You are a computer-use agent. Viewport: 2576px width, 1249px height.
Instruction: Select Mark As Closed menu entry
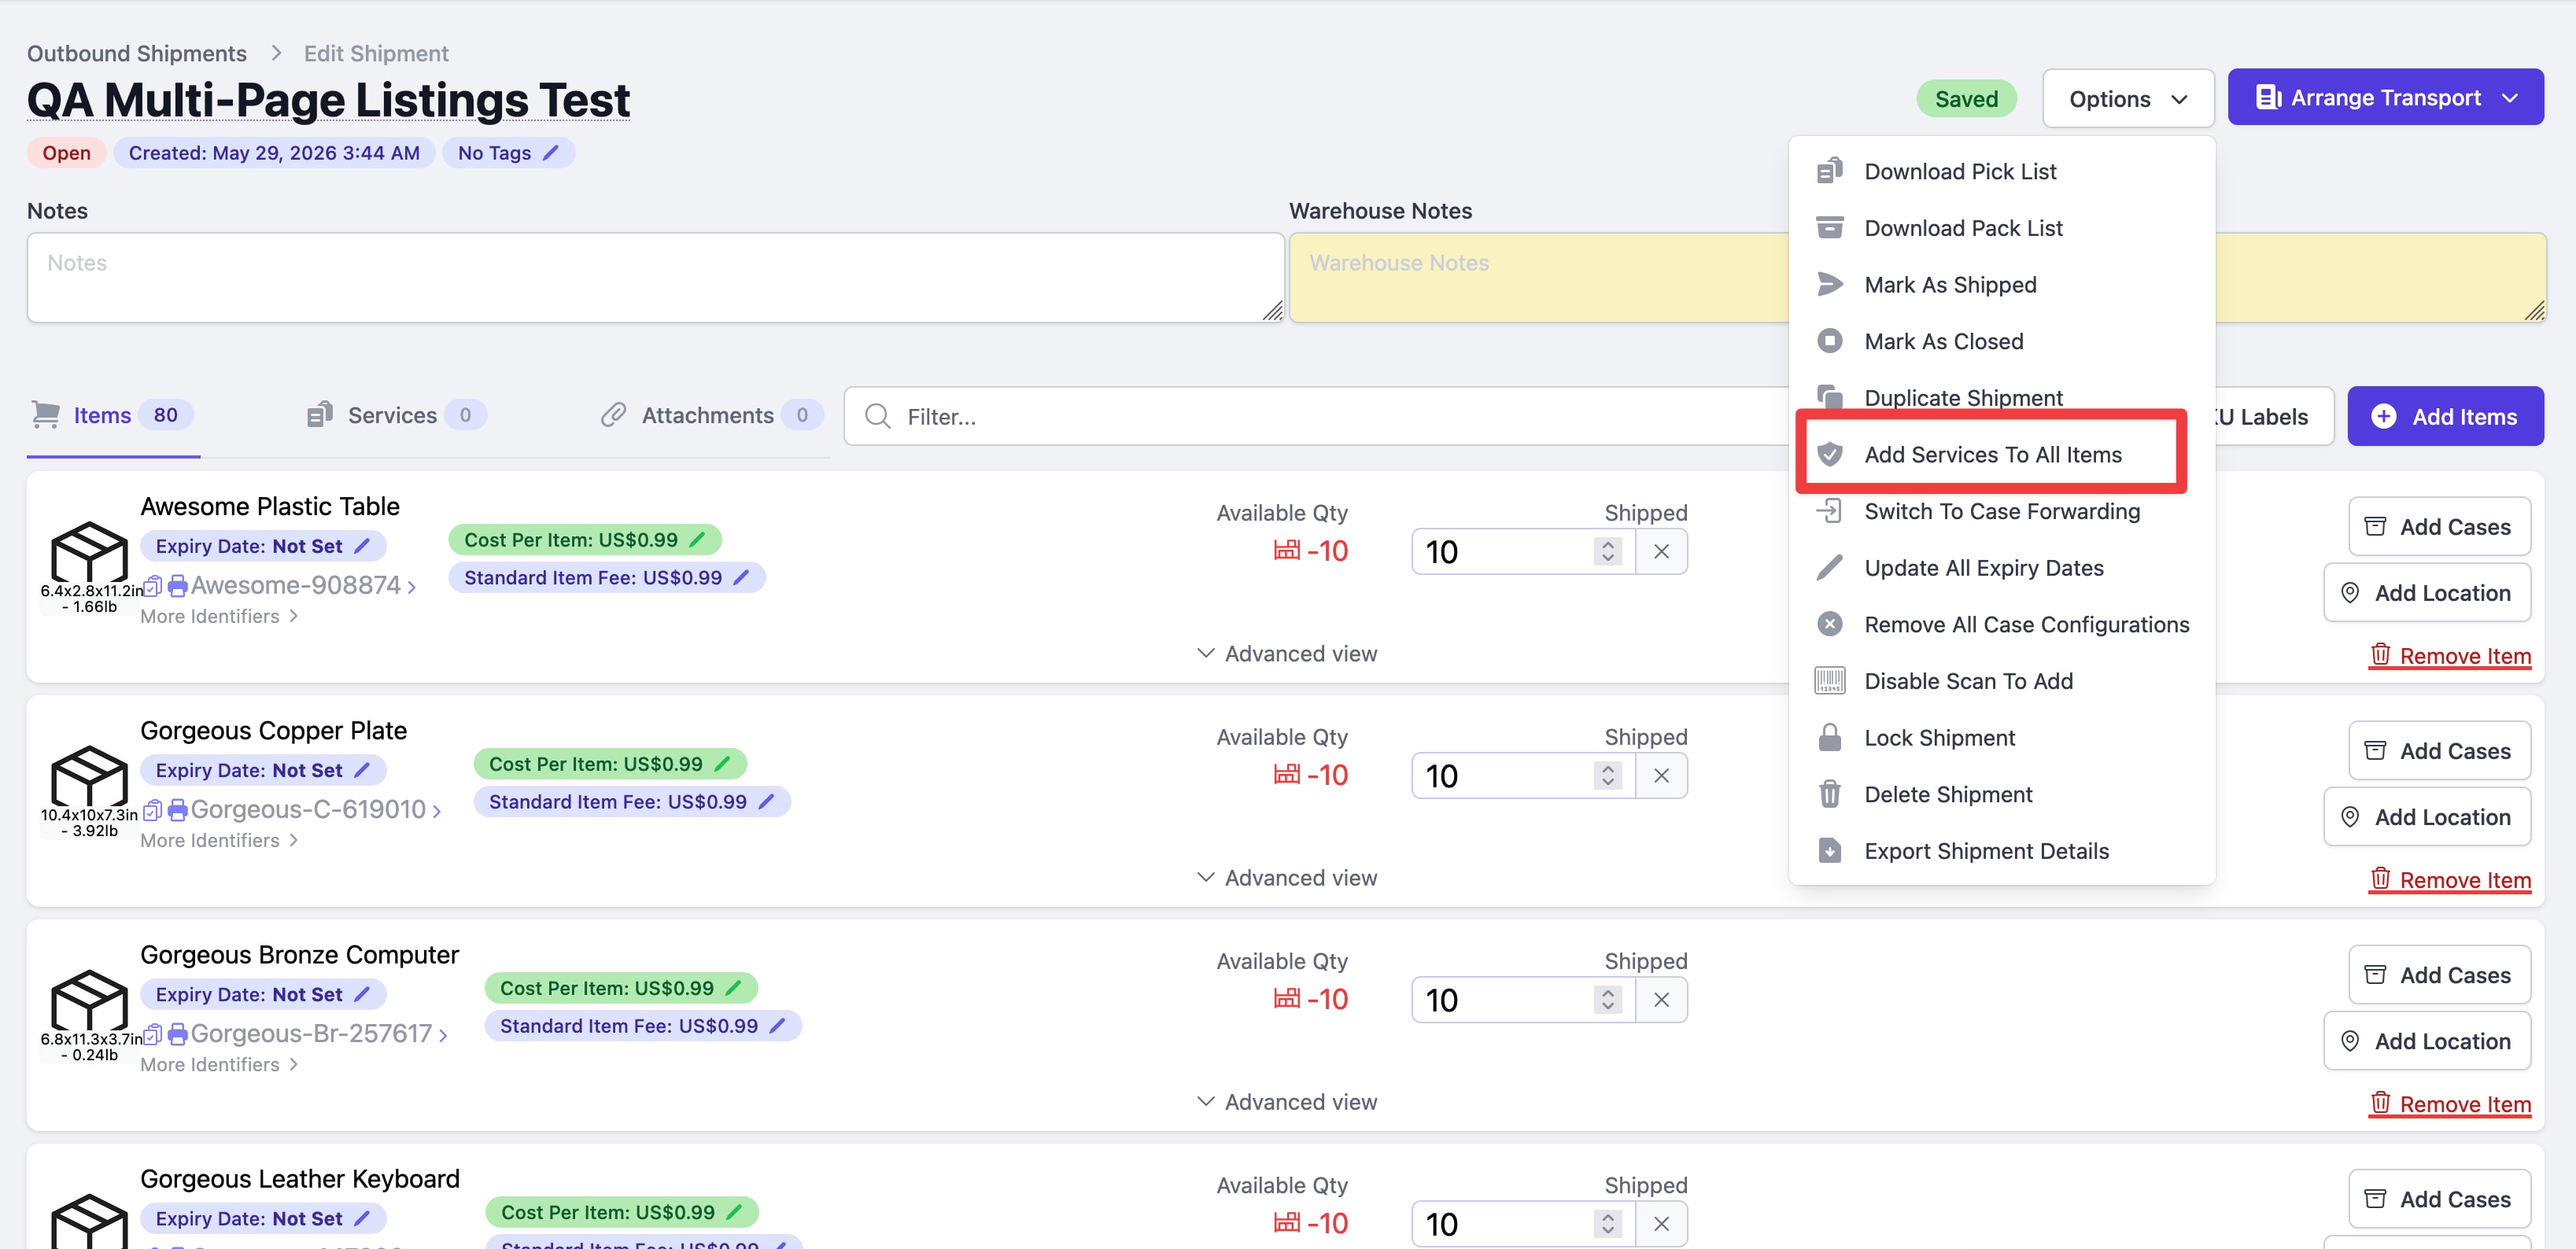2001,341
